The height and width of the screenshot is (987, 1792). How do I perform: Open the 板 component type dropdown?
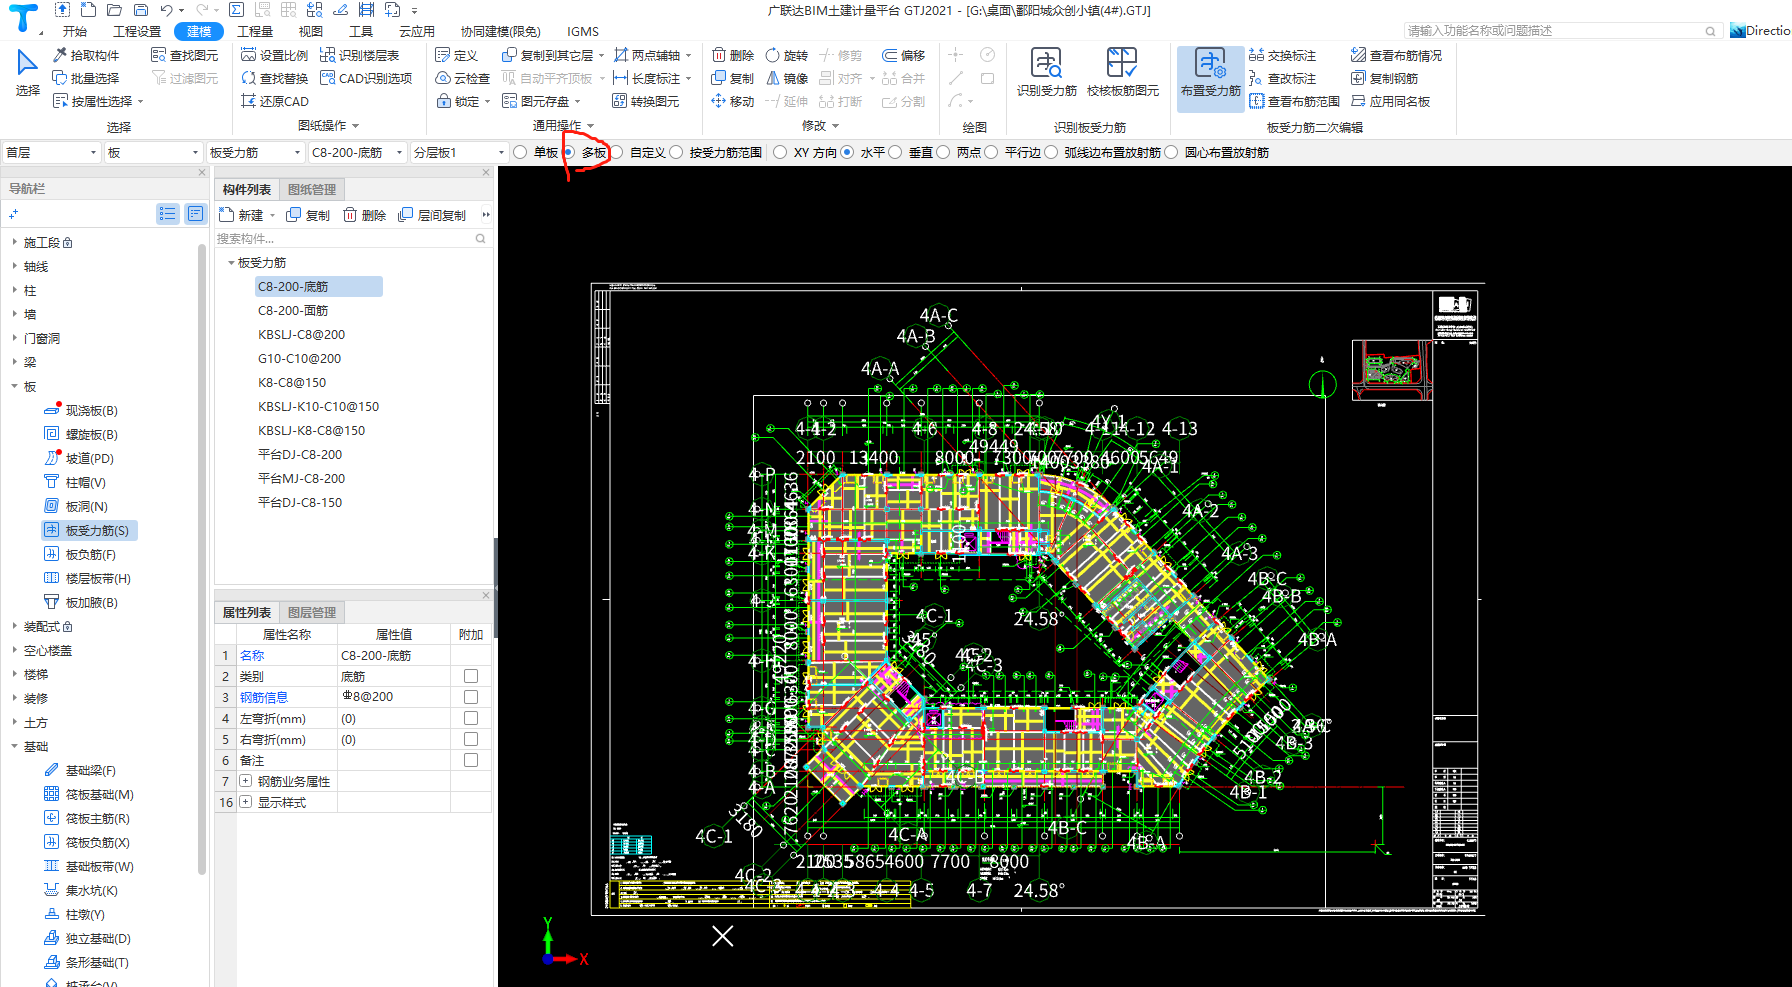154,152
